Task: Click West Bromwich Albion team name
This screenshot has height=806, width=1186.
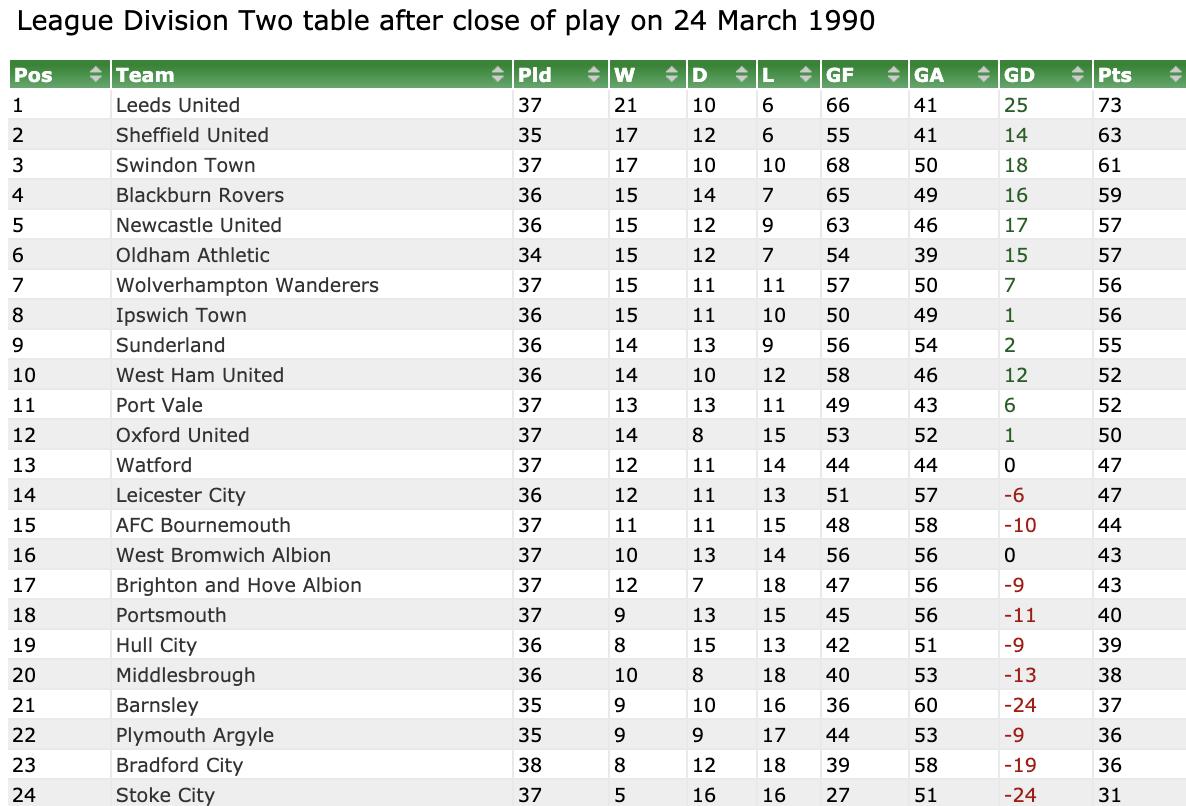Action: tap(223, 555)
